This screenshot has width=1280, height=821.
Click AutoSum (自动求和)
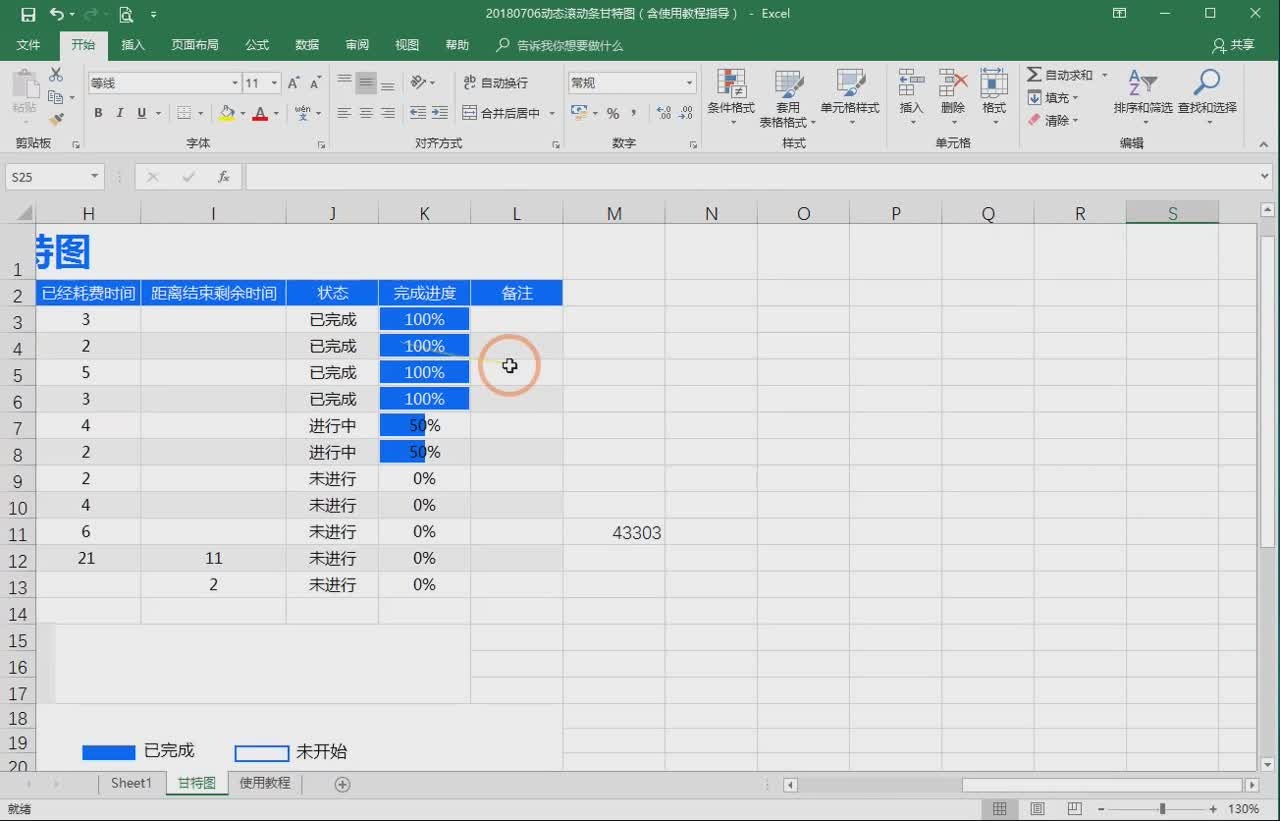coord(1060,75)
